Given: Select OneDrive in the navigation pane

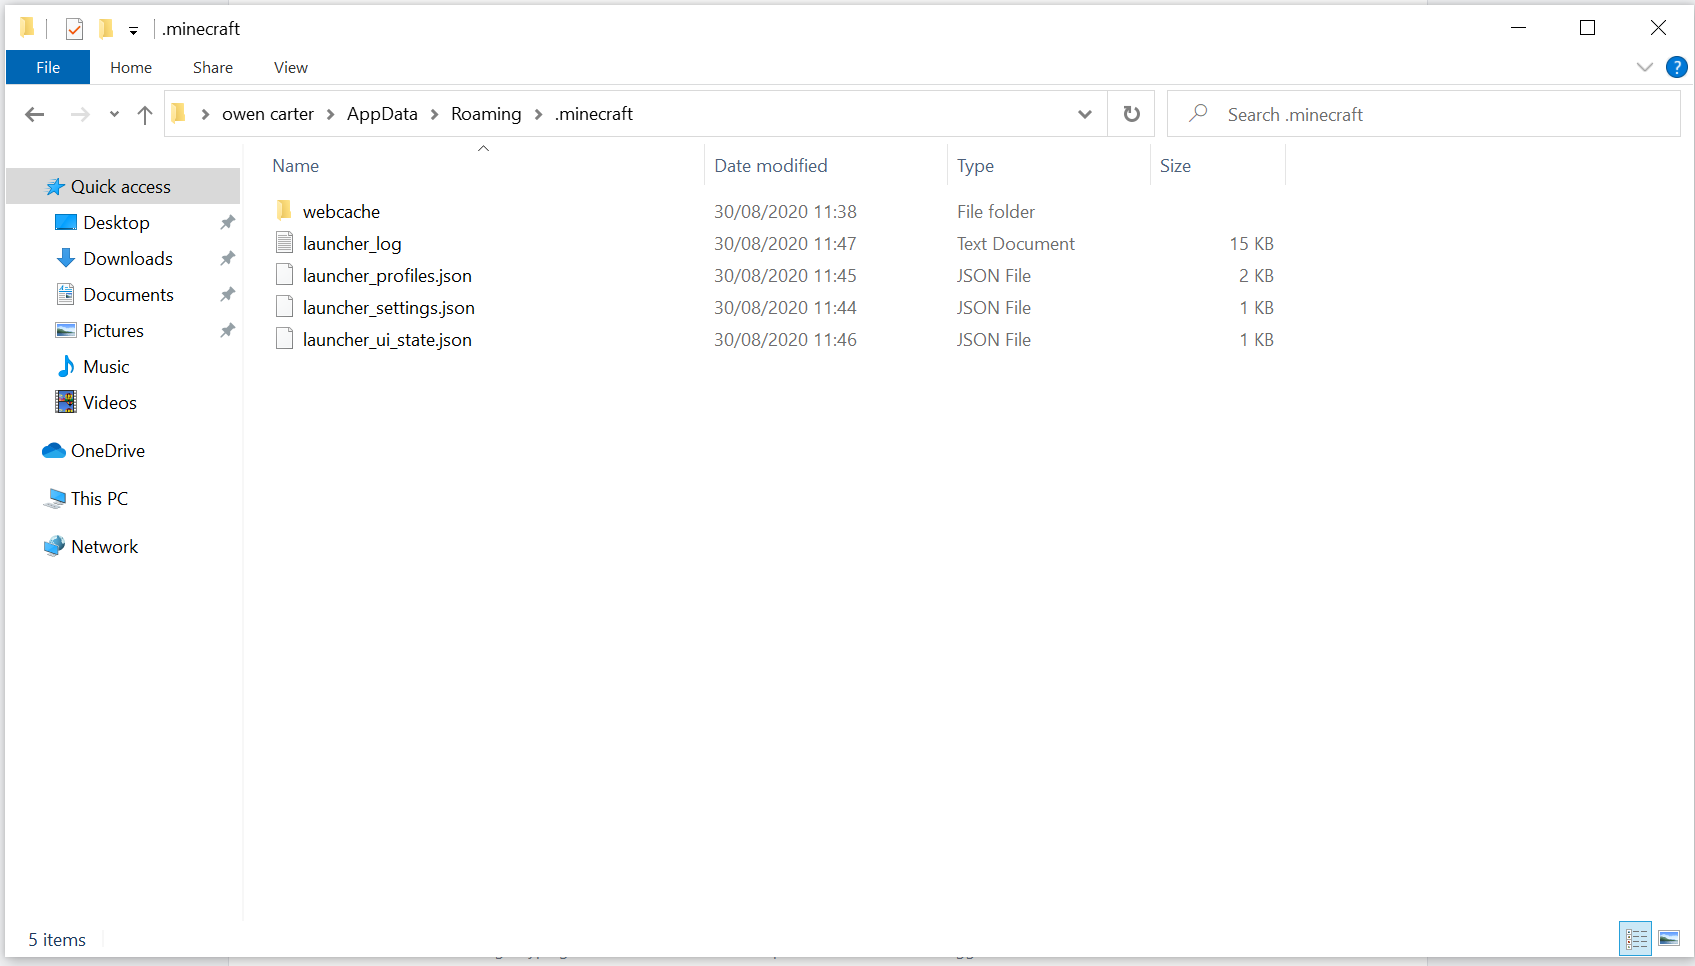Looking at the screenshot, I should pos(107,451).
